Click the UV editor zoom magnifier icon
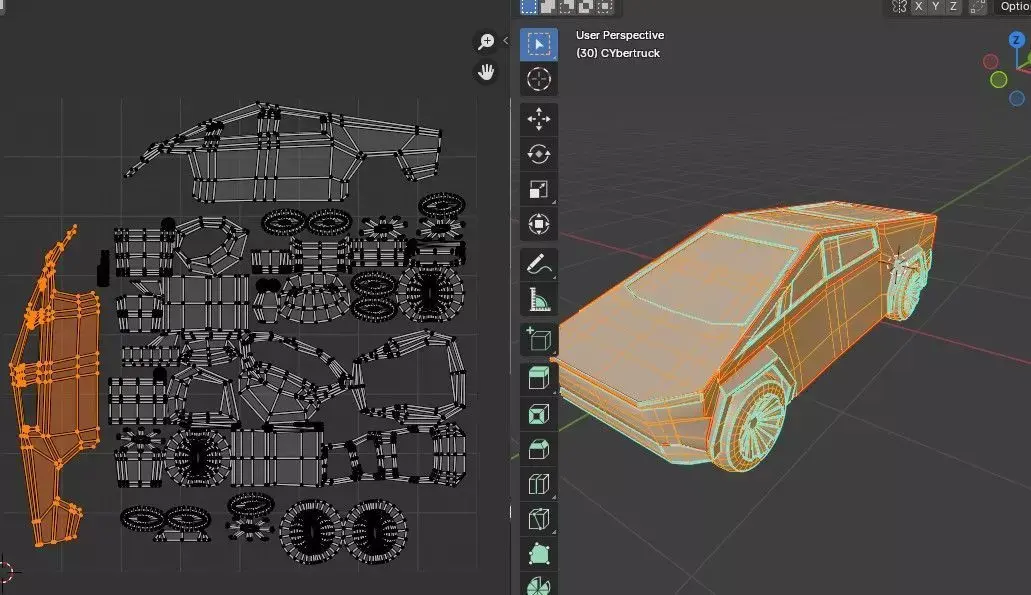The width and height of the screenshot is (1031, 595). [x=486, y=41]
